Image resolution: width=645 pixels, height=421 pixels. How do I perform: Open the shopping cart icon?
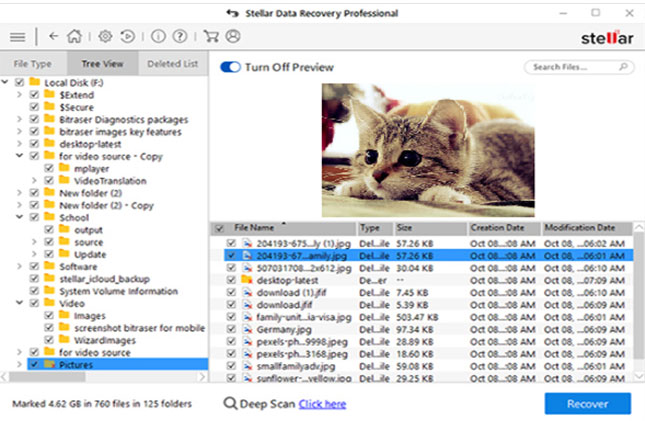(211, 36)
